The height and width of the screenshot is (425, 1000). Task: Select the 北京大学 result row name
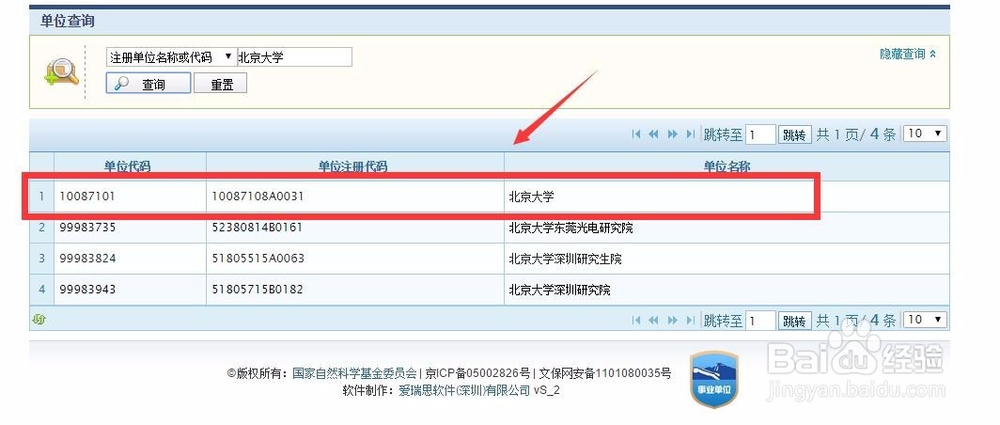point(531,197)
